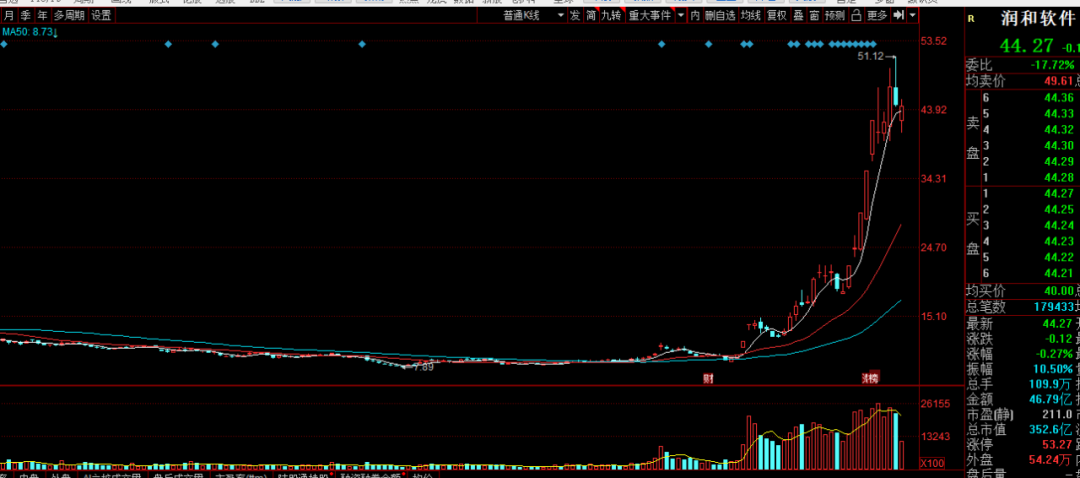Viewport: 1080px width, 478px height.
Task: Click the 财 financial marker under the chart
Action: tap(707, 378)
